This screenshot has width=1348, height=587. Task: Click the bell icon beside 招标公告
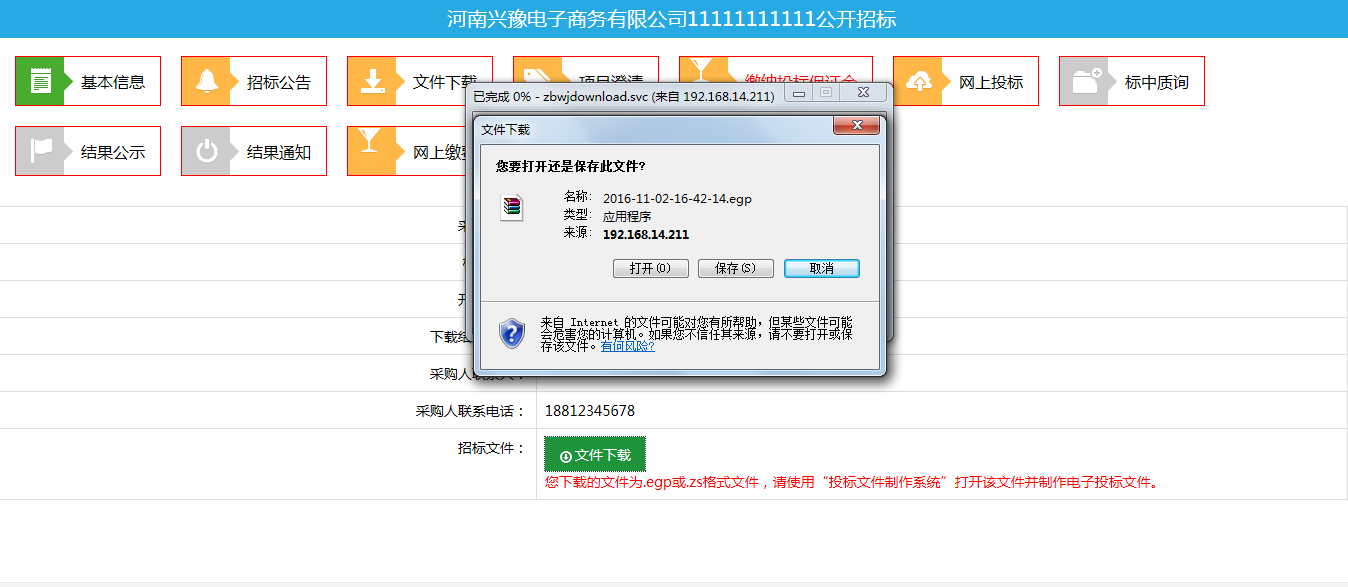(206, 82)
